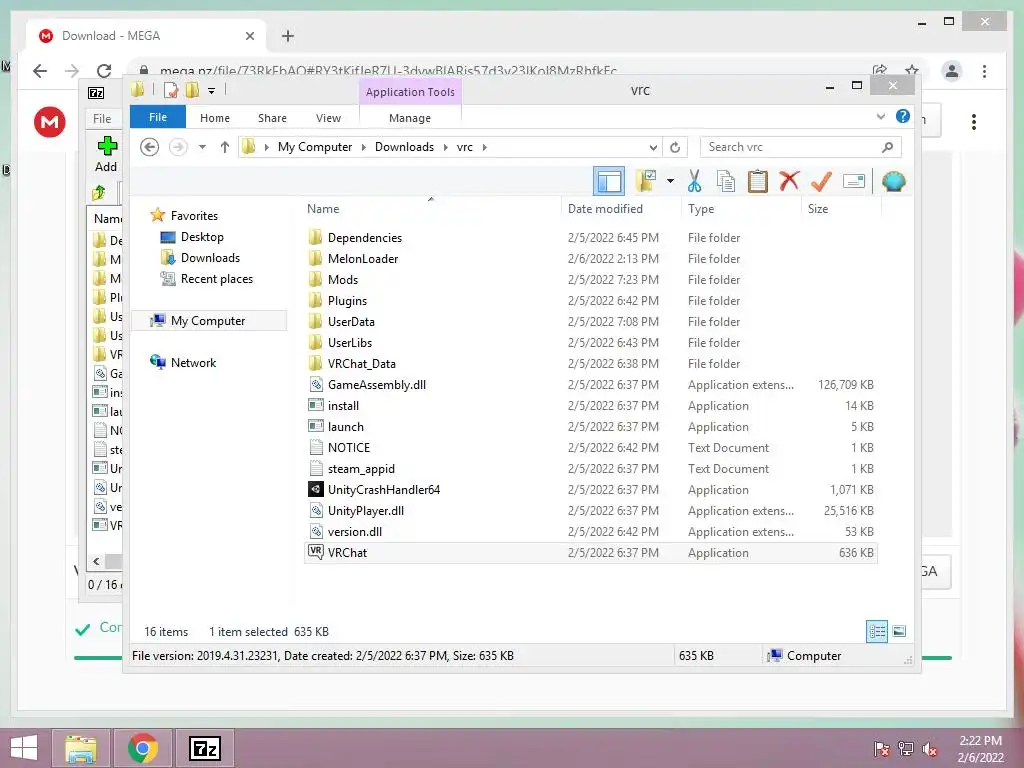Select Favorites in the navigation pane
Screen dimensions: 1024x768
[x=194, y=216]
